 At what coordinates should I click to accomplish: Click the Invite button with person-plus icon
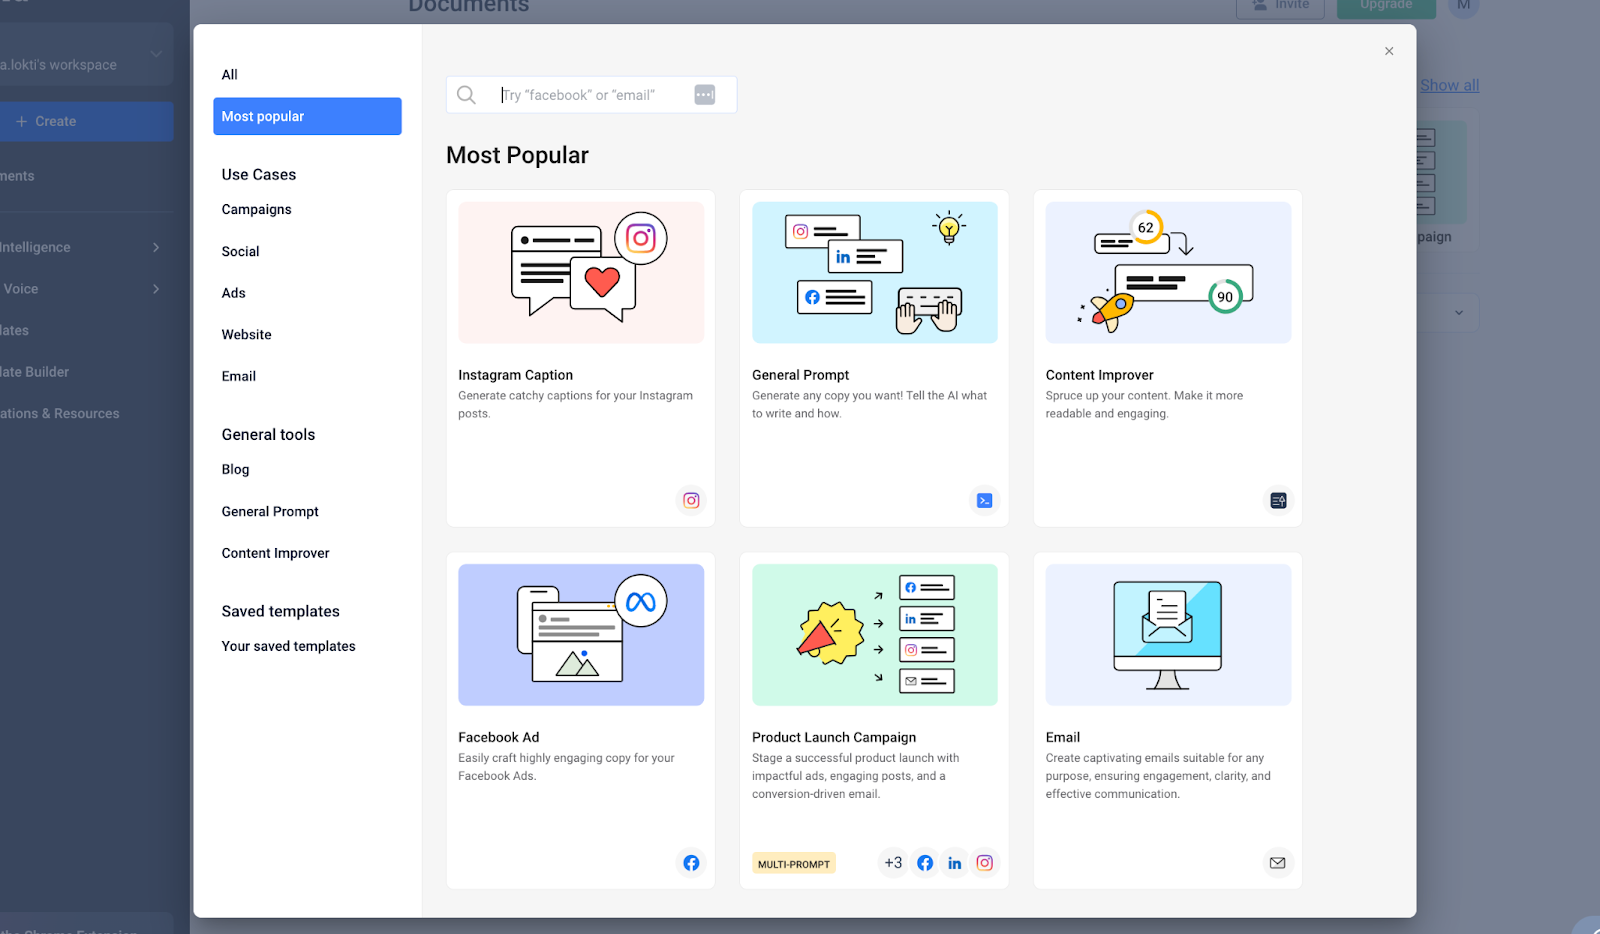click(1279, 3)
